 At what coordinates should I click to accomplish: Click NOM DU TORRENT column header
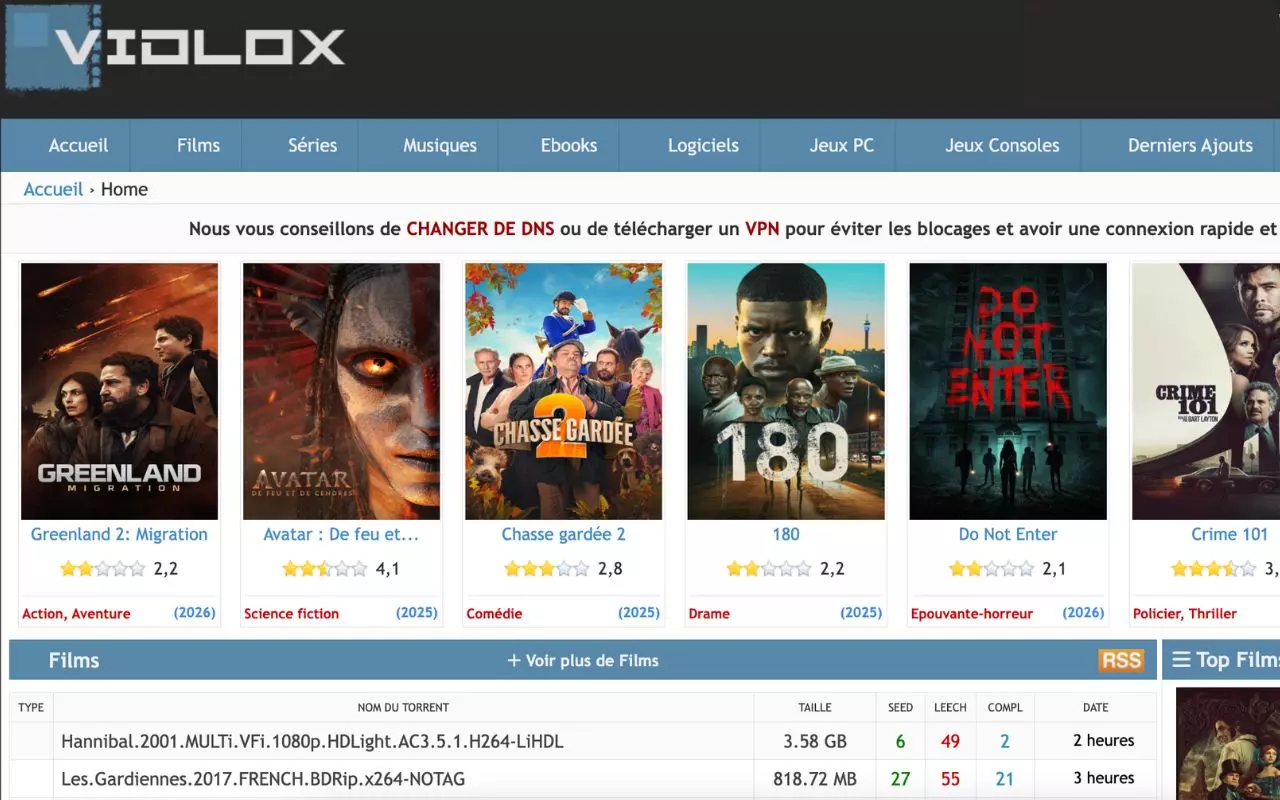click(403, 707)
